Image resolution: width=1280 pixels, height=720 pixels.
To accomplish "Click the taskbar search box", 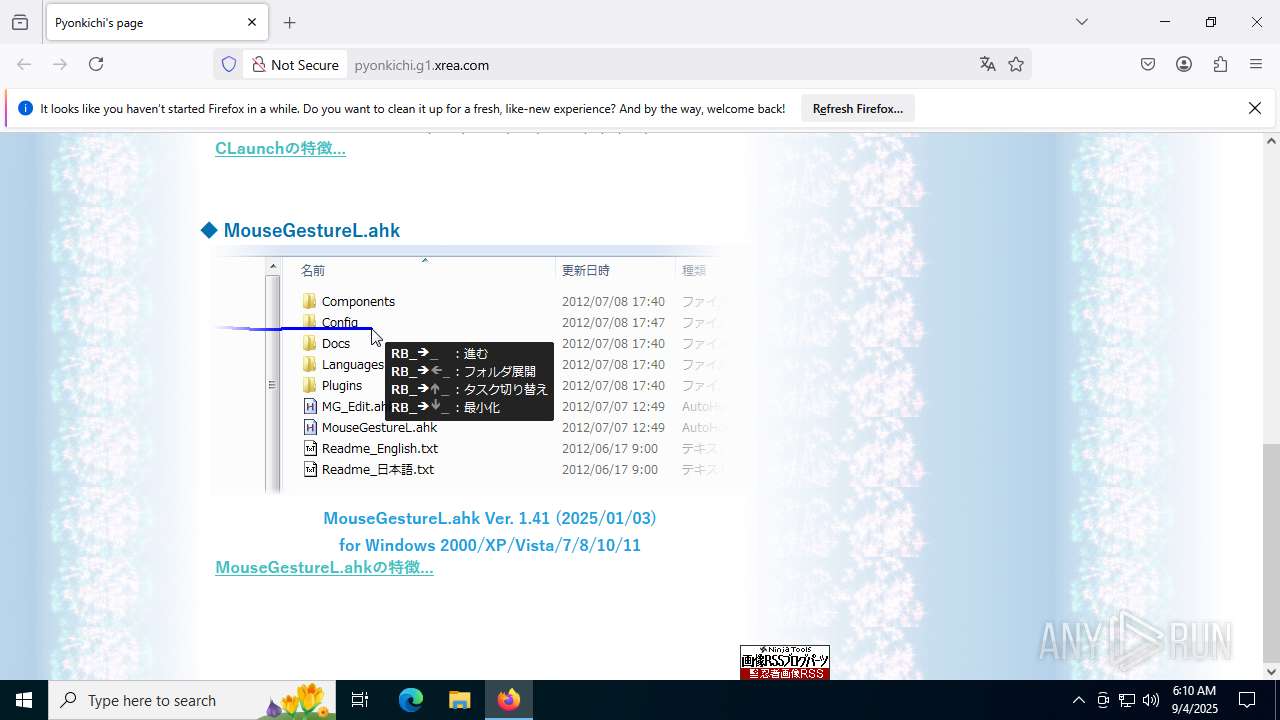I will click(192, 700).
